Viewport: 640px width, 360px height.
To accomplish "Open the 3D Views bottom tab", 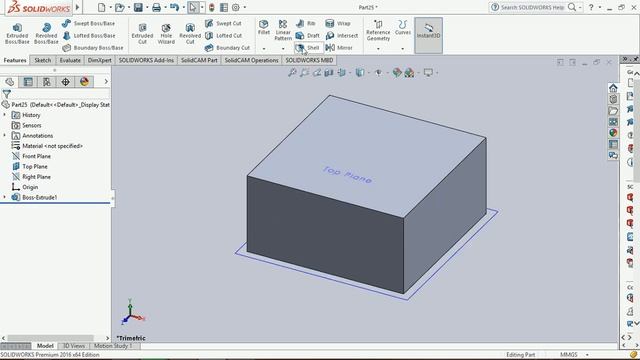I will [73, 346].
